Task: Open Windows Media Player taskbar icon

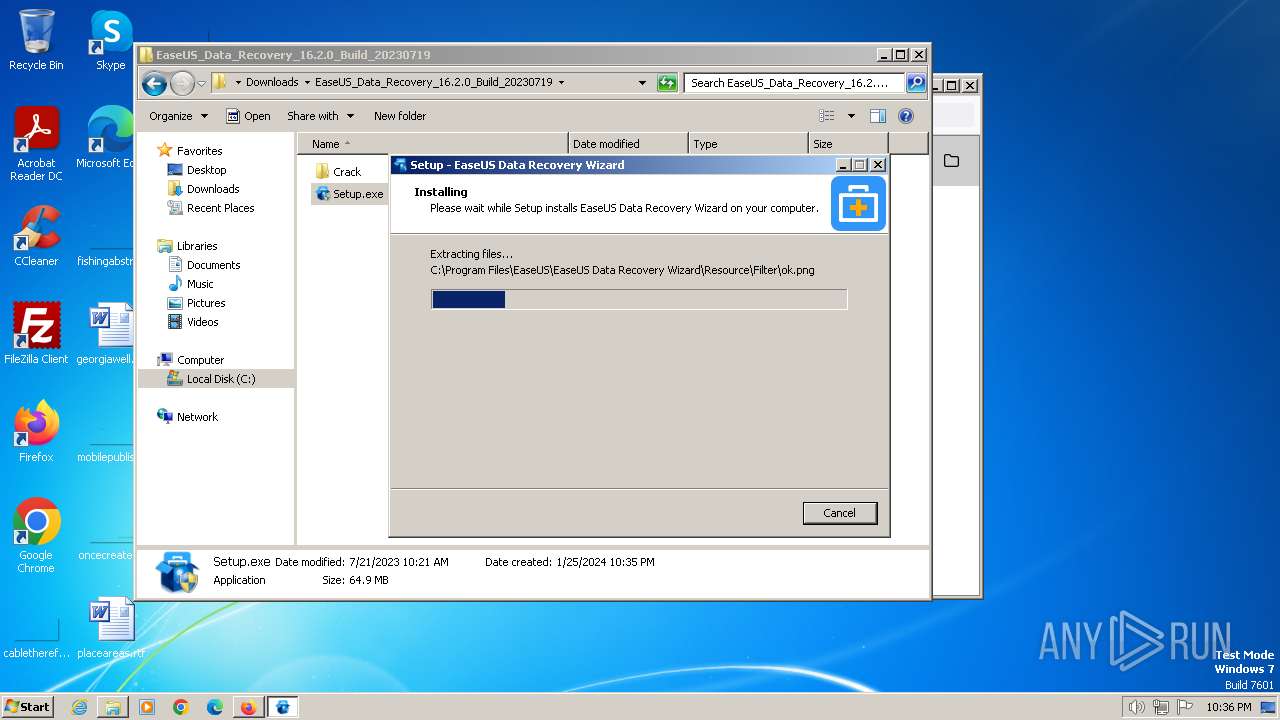Action: click(147, 707)
